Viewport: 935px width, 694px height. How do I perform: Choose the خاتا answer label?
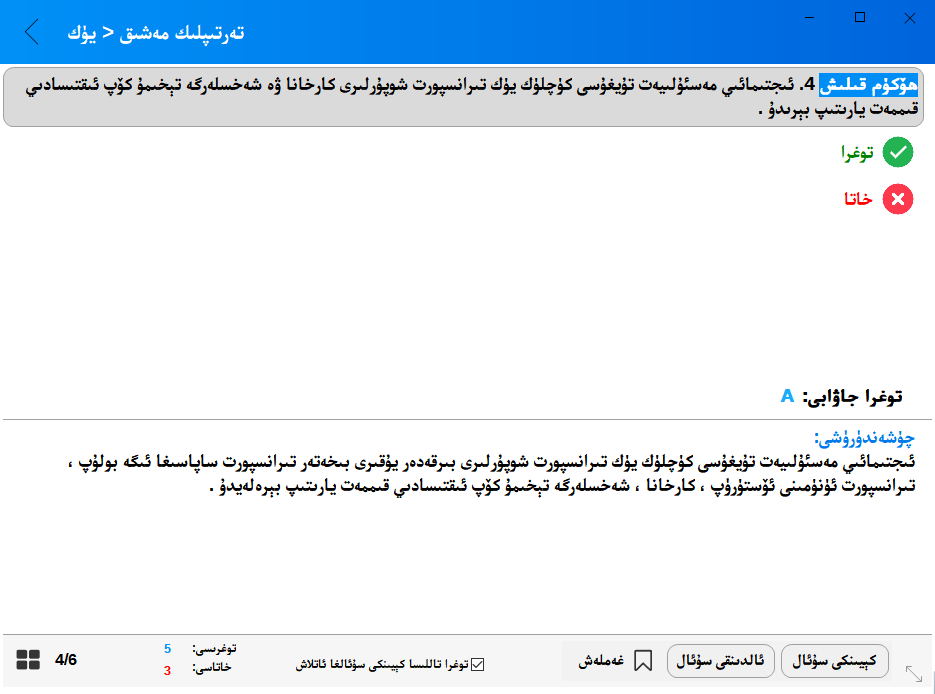tap(860, 199)
